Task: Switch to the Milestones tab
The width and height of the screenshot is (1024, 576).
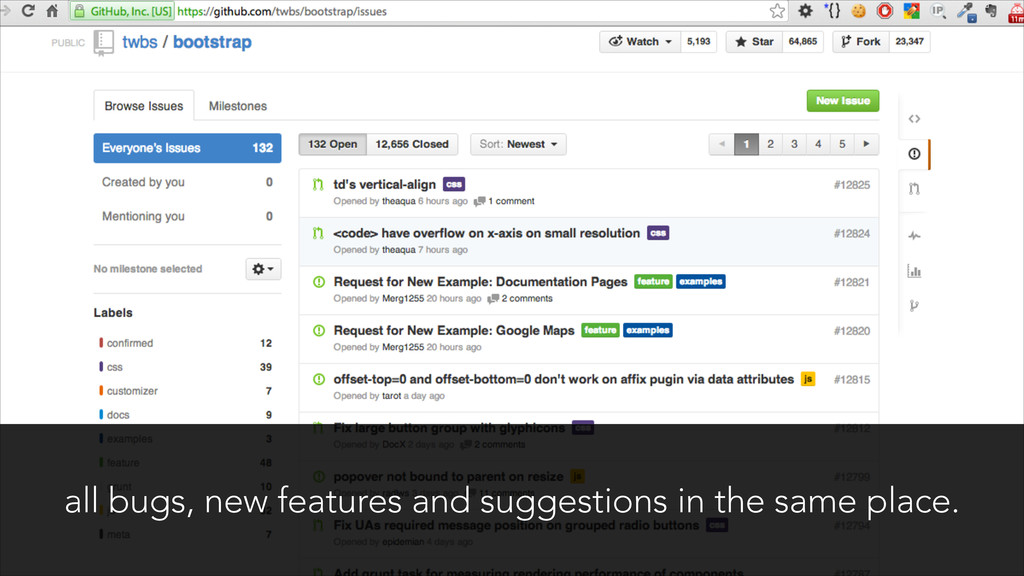Action: pos(238,106)
